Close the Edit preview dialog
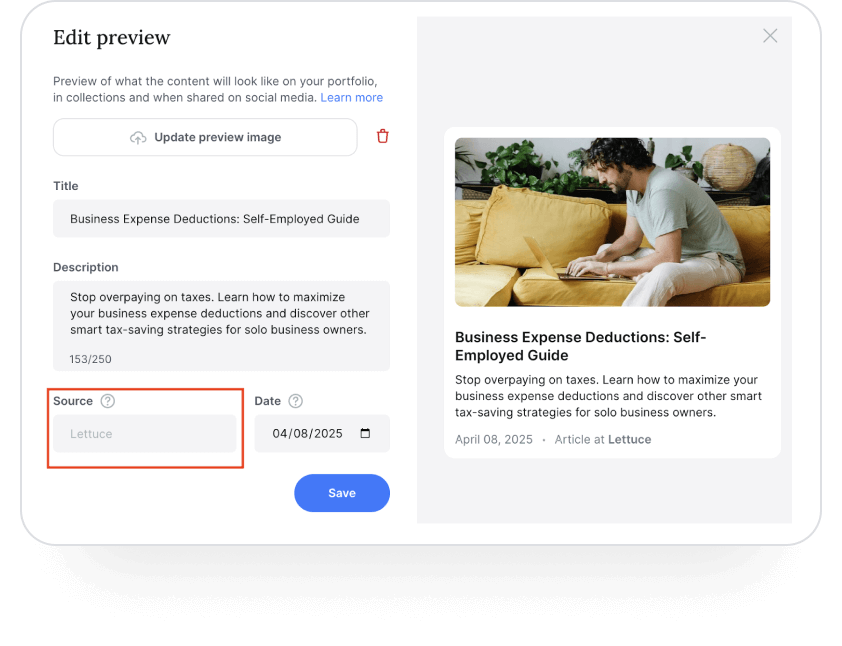Screen dimensions: 842x646 tap(770, 36)
